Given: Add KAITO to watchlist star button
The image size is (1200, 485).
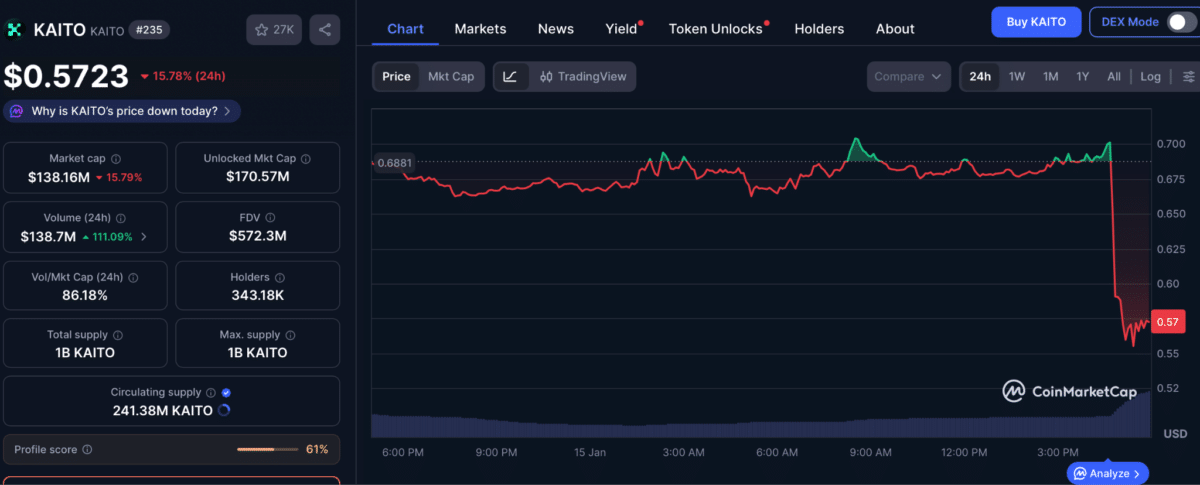Looking at the screenshot, I should click(x=274, y=30).
